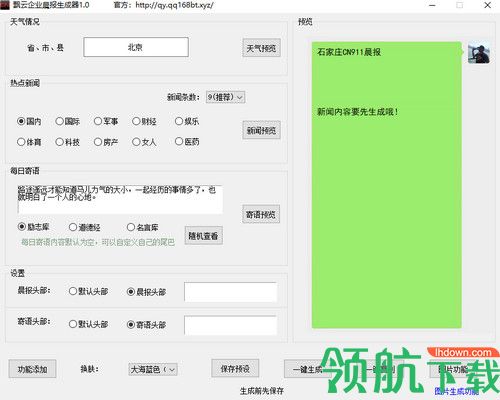The width and height of the screenshot is (500, 400).
Task: Click the 保存预设 button
Action: pyautogui.click(x=235, y=369)
